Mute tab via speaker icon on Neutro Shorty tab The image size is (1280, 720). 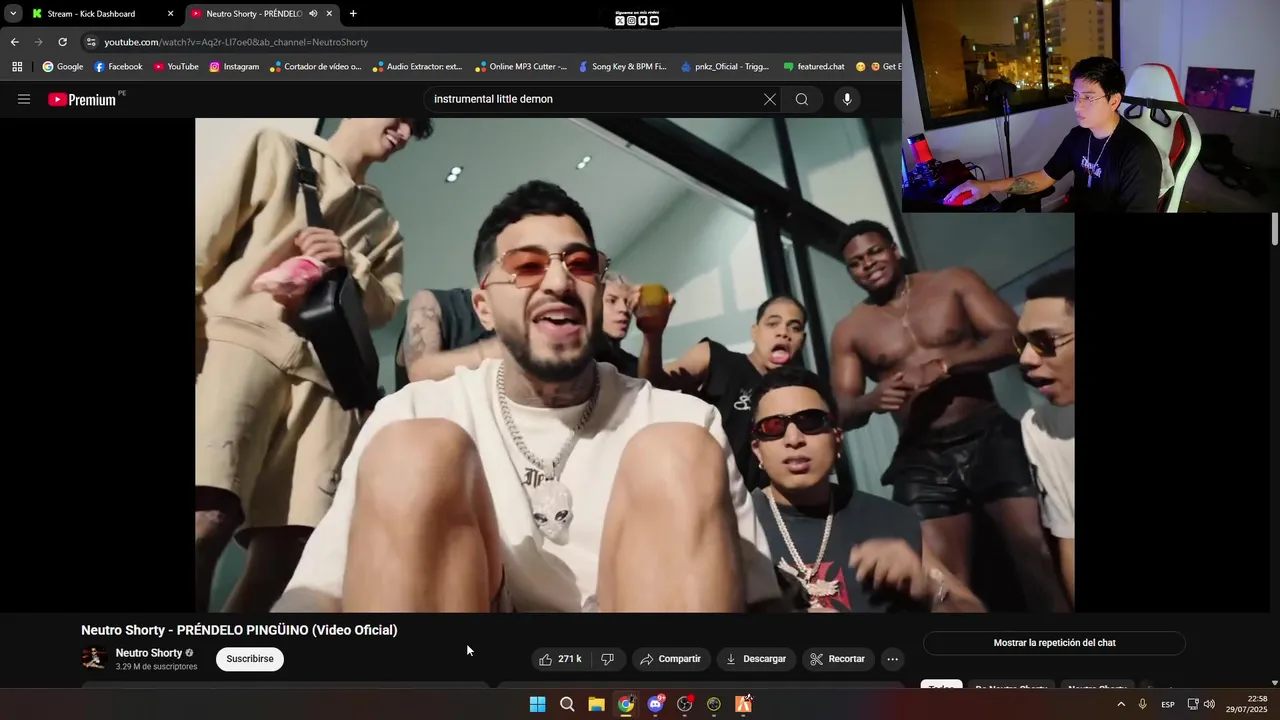pos(313,14)
